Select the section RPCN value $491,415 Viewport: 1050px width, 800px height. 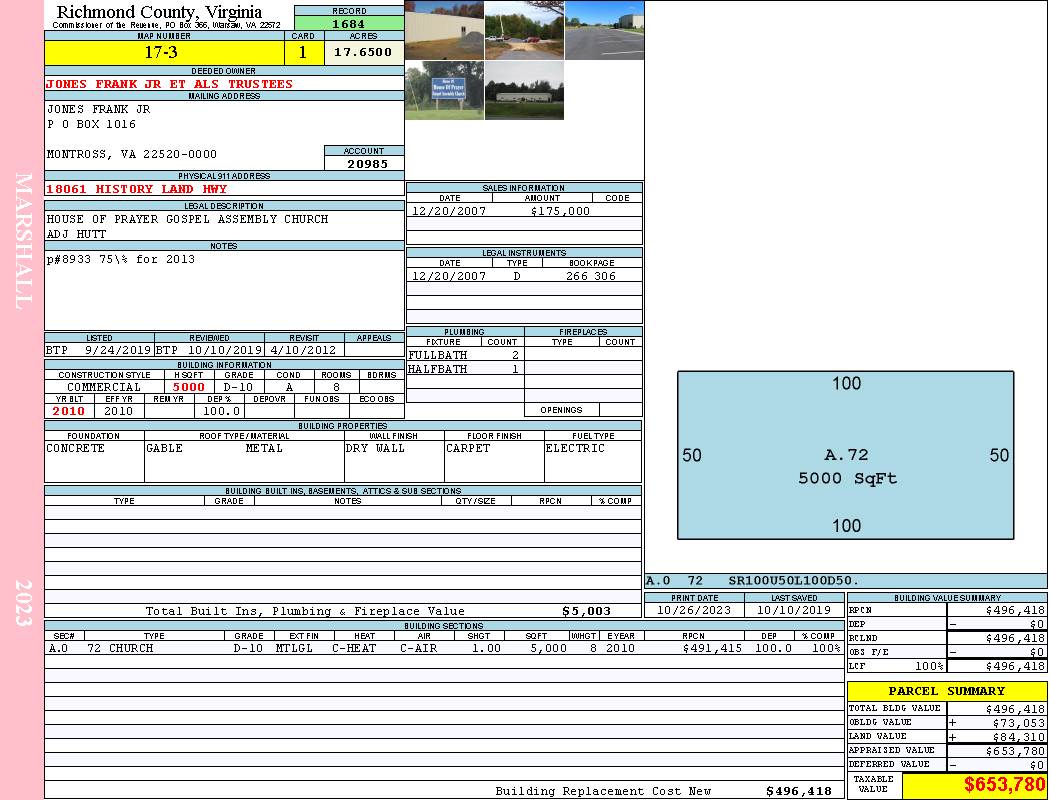tap(712, 648)
